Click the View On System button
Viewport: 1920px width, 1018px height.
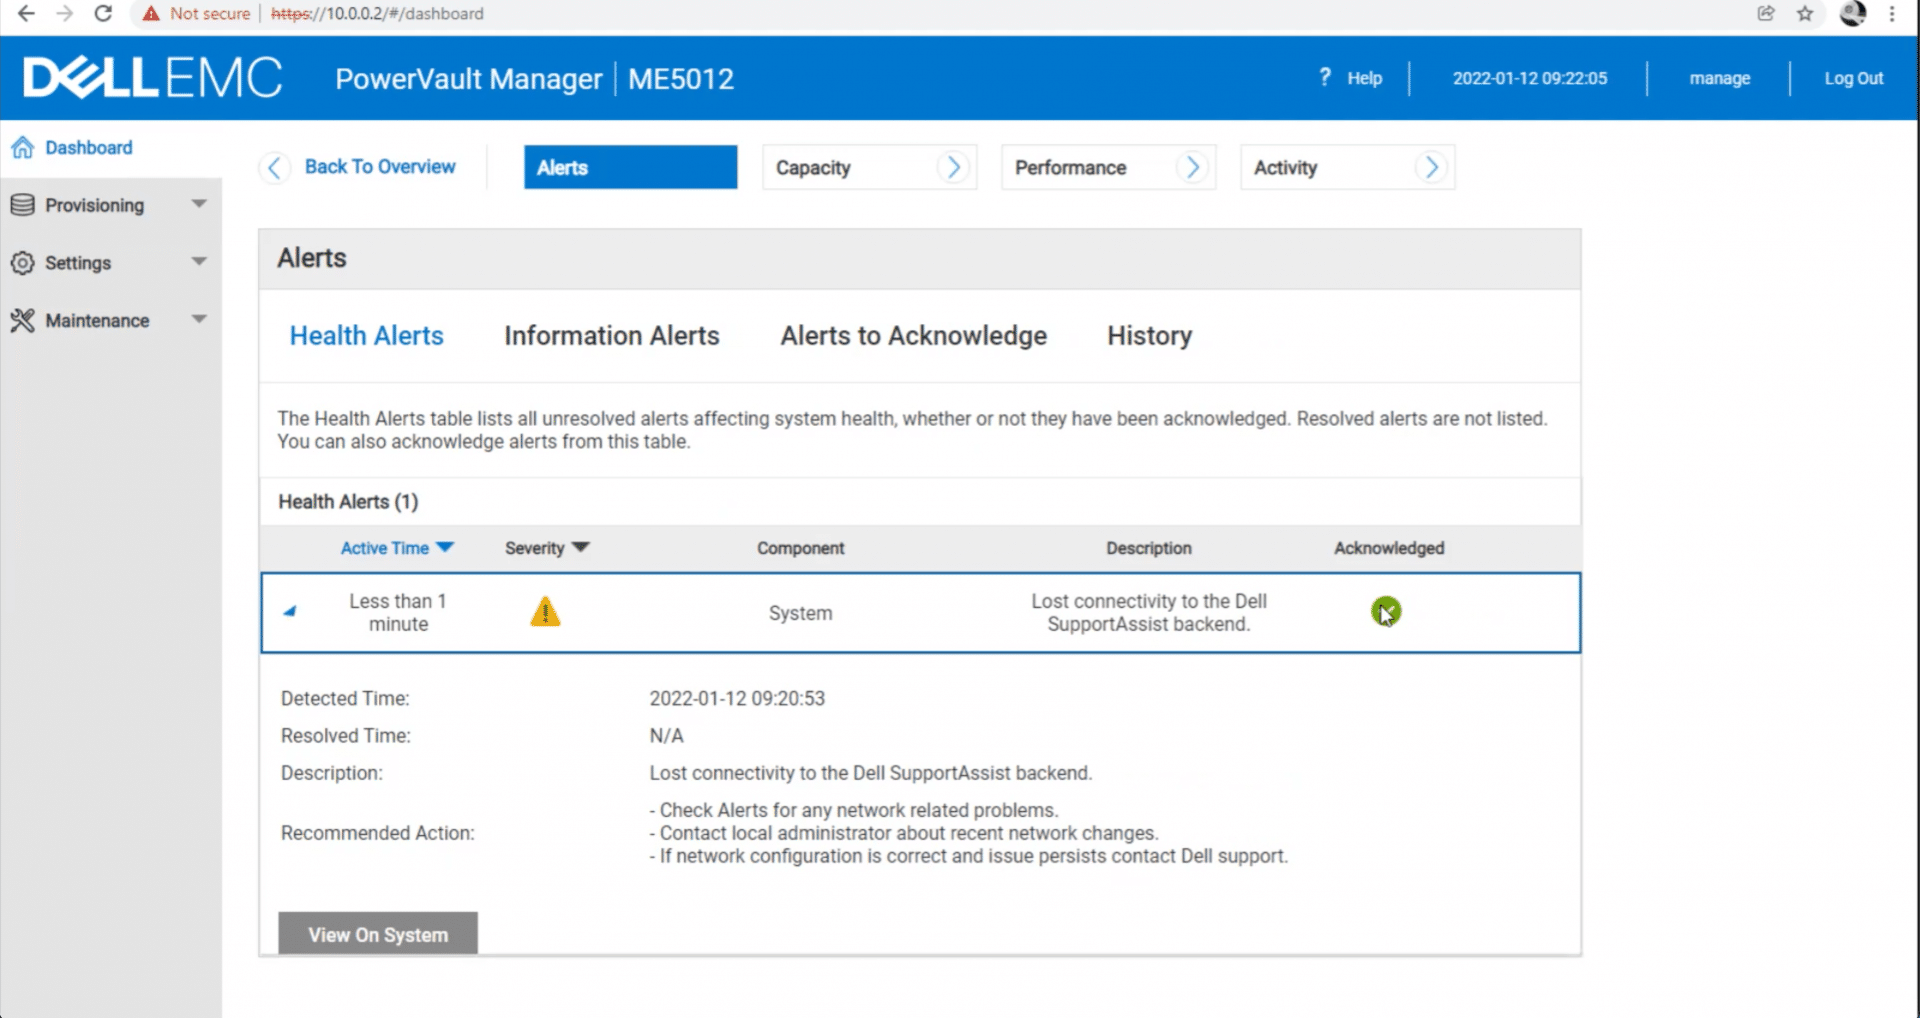[x=378, y=934]
